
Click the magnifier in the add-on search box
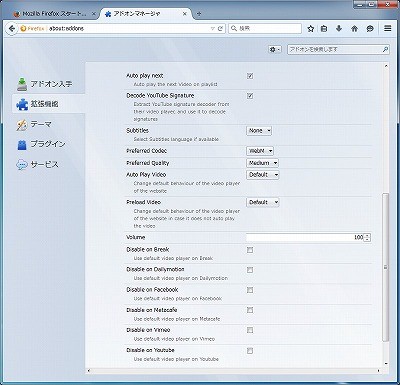pyautogui.click(x=385, y=49)
